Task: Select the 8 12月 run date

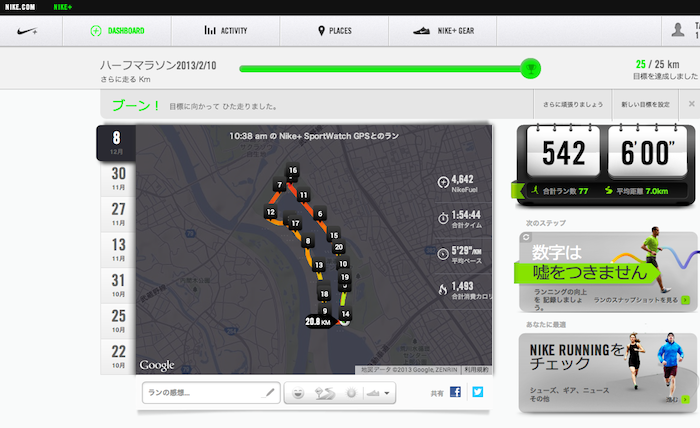Action: 116,143
